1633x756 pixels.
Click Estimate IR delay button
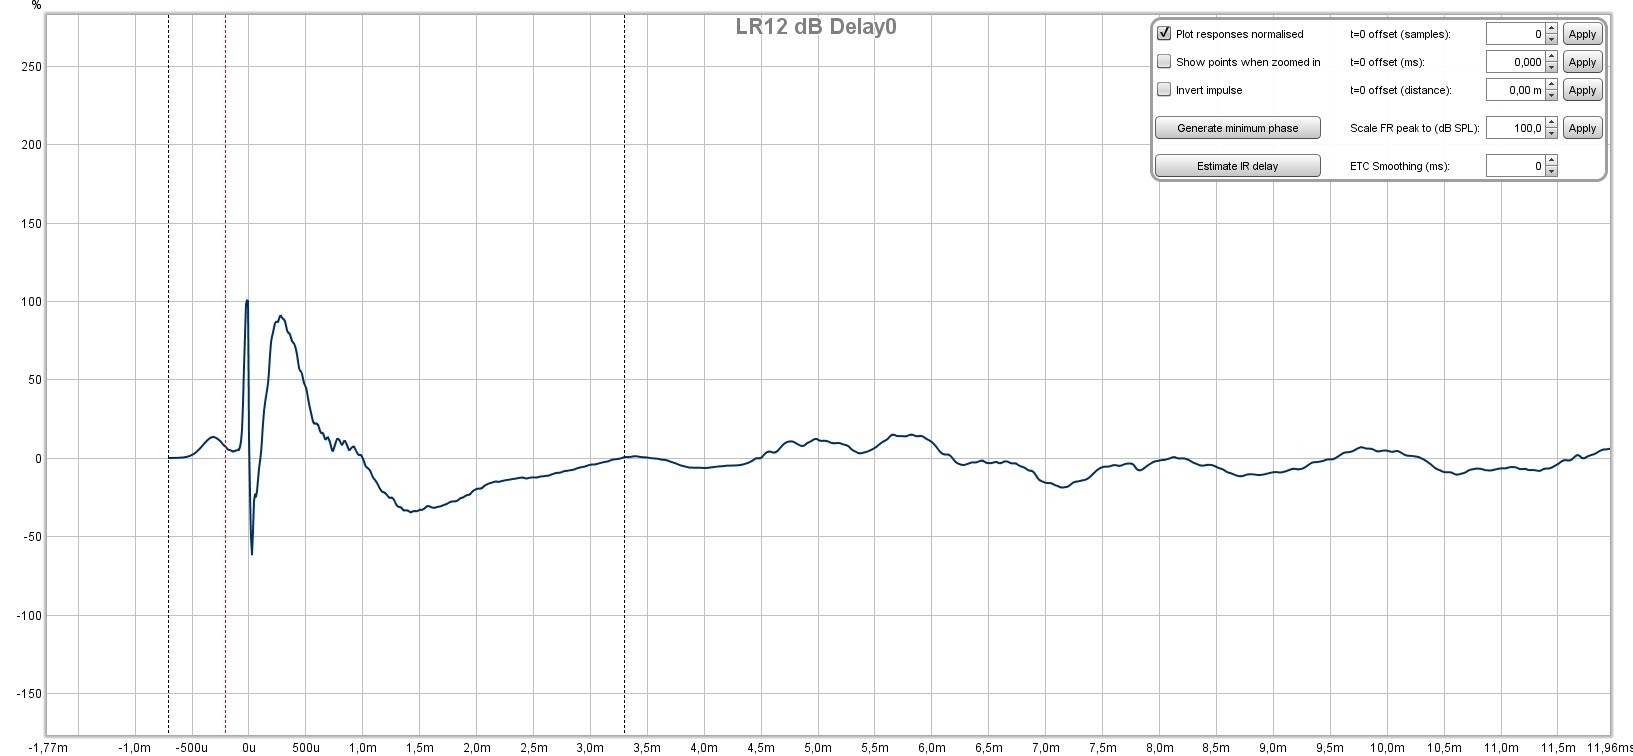(1237, 166)
